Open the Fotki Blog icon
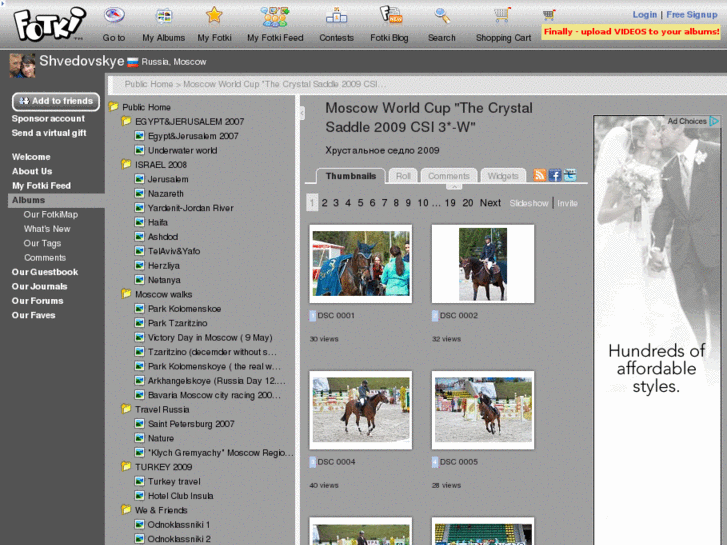727x545 pixels. click(391, 14)
